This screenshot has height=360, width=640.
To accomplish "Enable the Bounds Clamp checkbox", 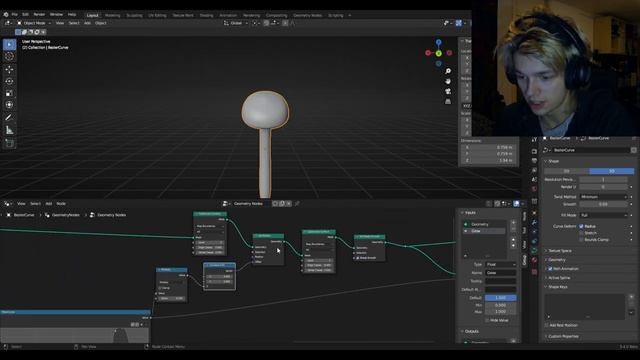I will coord(581,240).
